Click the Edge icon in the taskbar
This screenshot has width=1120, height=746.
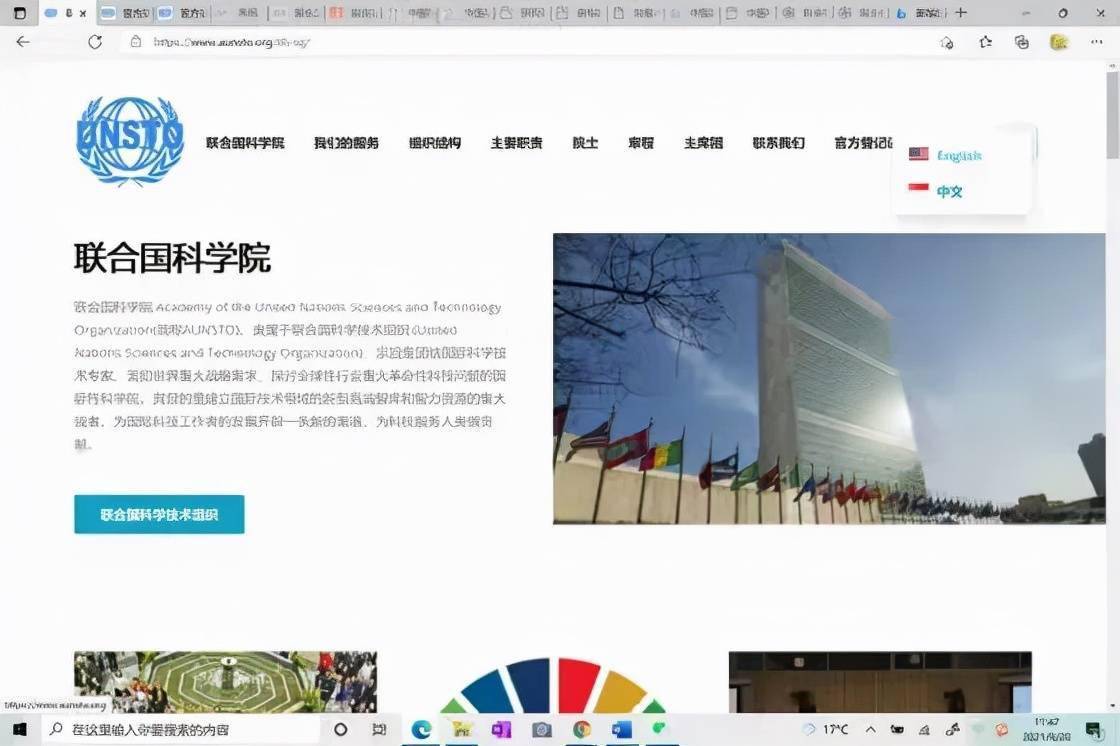coord(421,730)
